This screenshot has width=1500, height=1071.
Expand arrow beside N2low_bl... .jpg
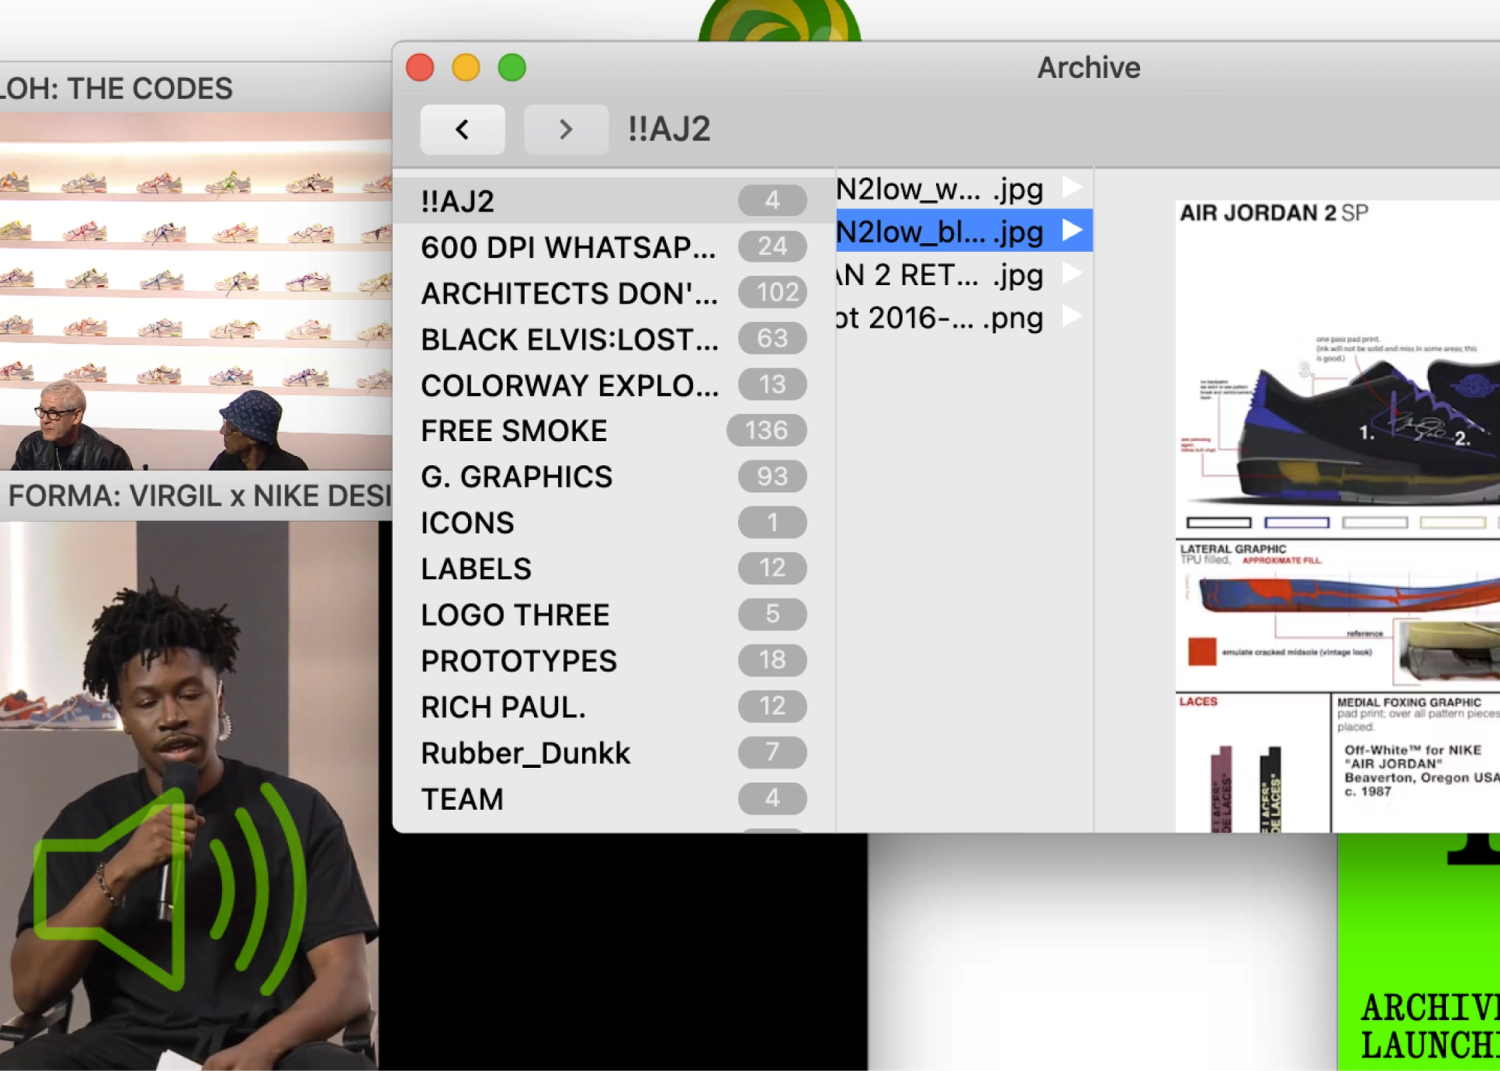pyautogui.click(x=1072, y=230)
